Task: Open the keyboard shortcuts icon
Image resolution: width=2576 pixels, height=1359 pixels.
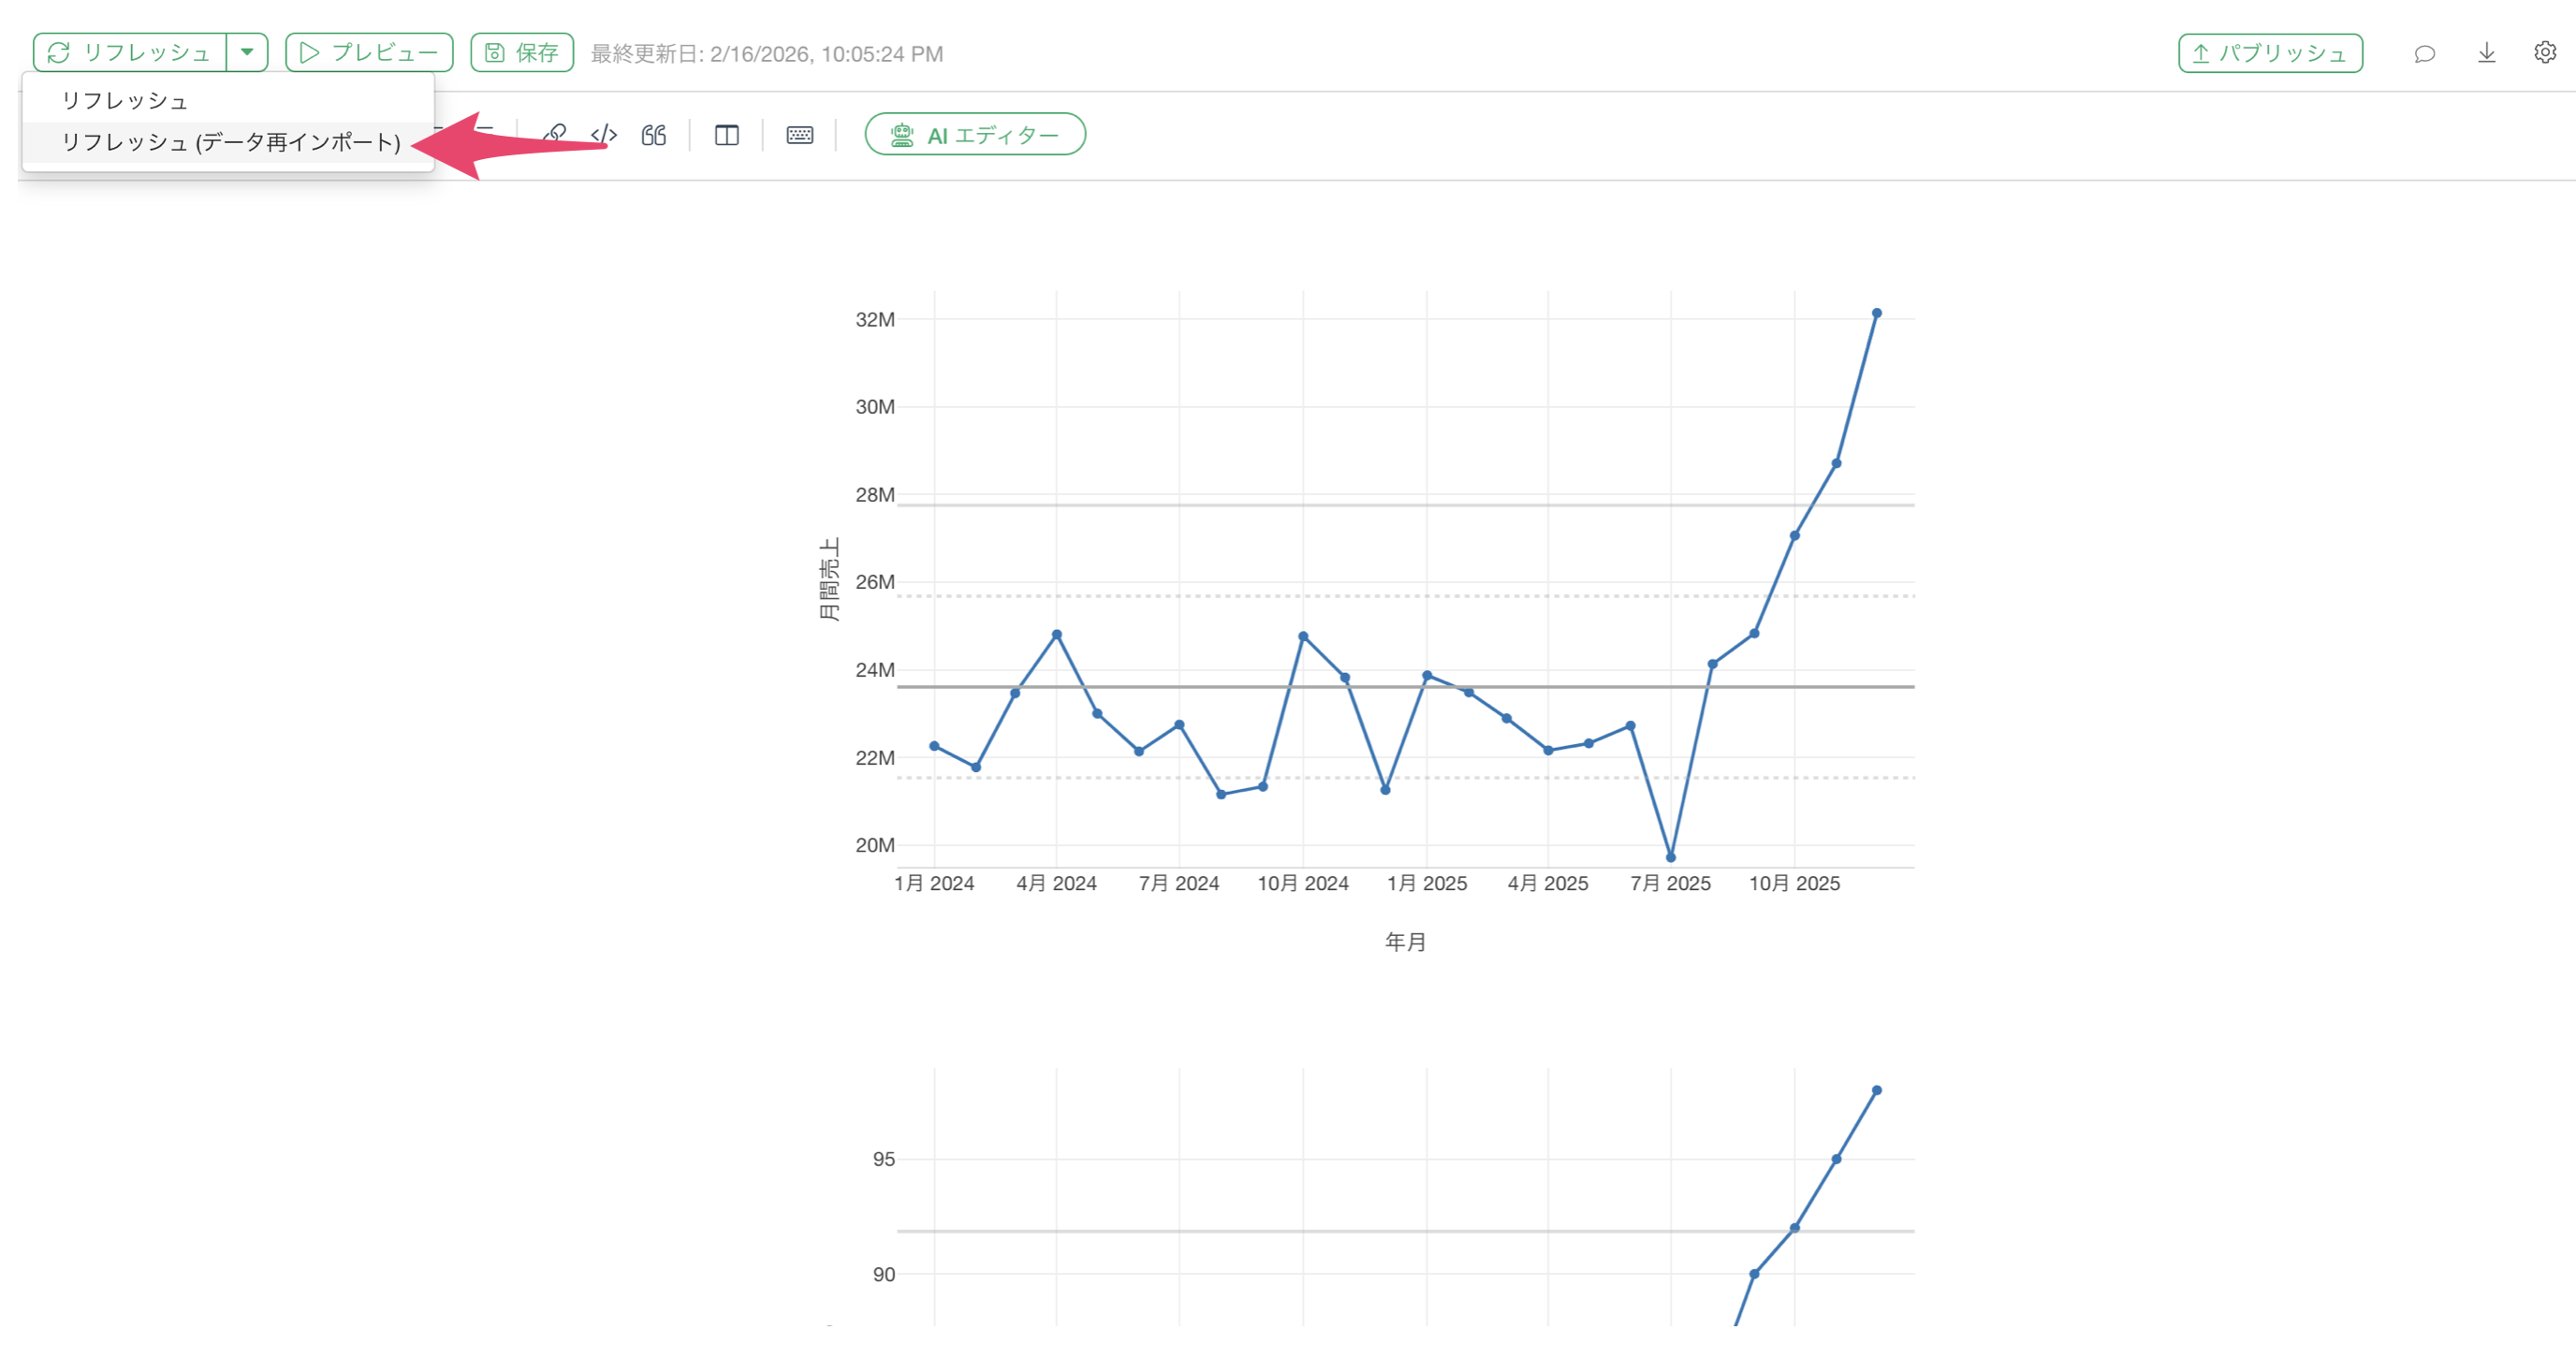Action: (800, 135)
